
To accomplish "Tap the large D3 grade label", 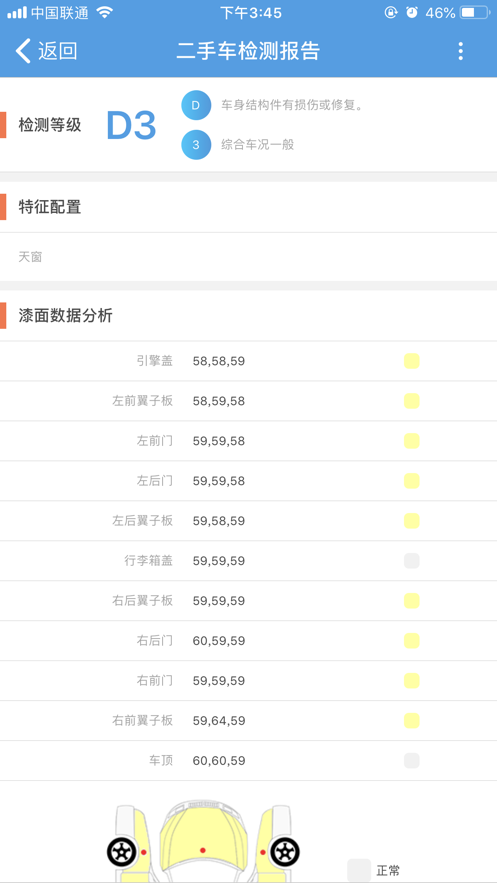I will (131, 125).
